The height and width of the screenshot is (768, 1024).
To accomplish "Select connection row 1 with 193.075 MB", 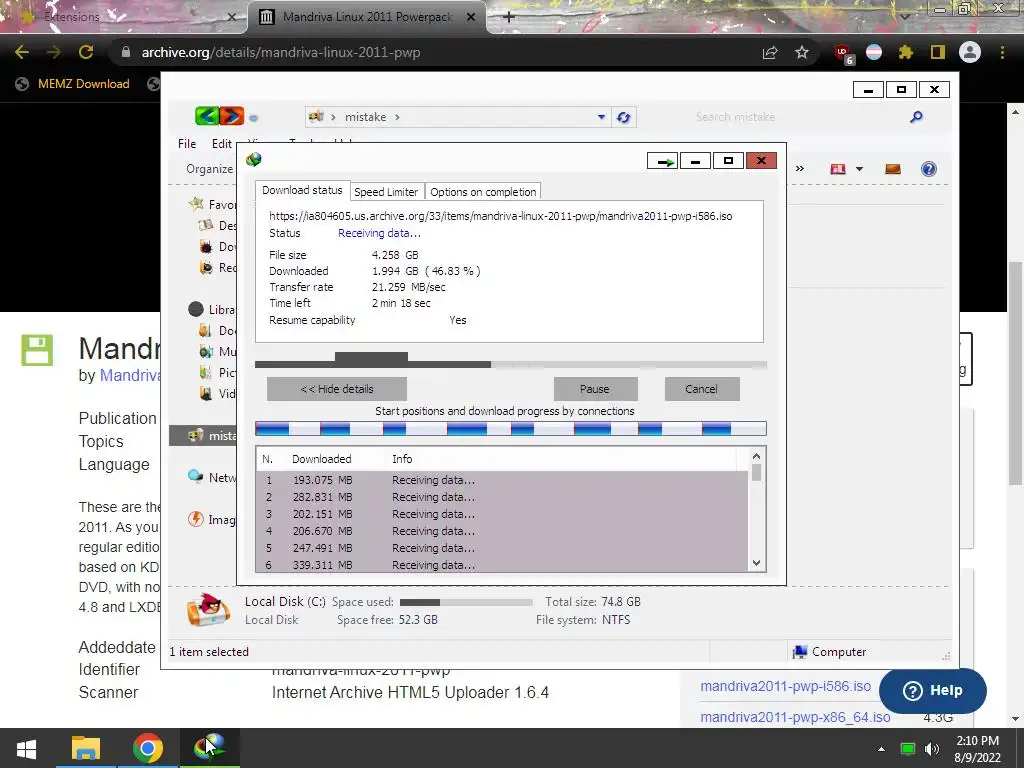I will pyautogui.click(x=502, y=480).
